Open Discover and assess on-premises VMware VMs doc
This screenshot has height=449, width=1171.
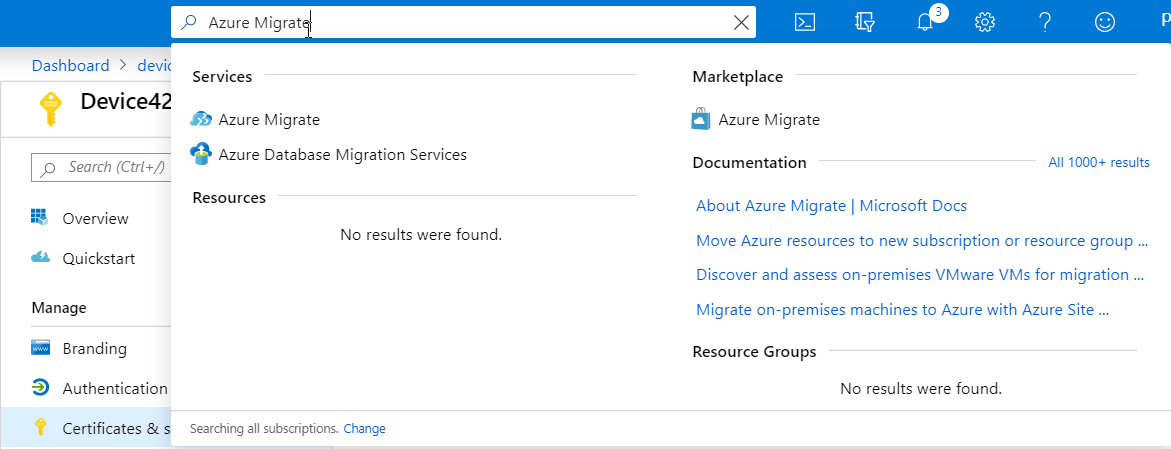click(920, 274)
